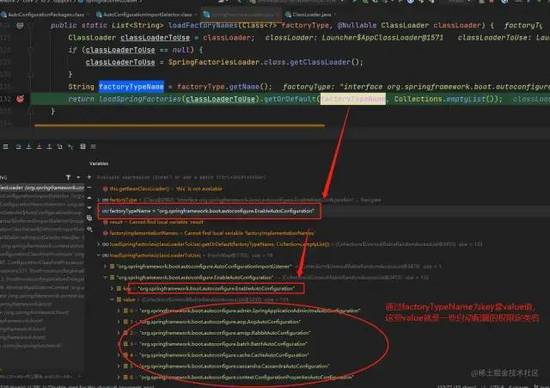Select the ConfigurationPropertiesAutoConfiguration list entry
This screenshot has height=388, width=550.
(x=246, y=377)
